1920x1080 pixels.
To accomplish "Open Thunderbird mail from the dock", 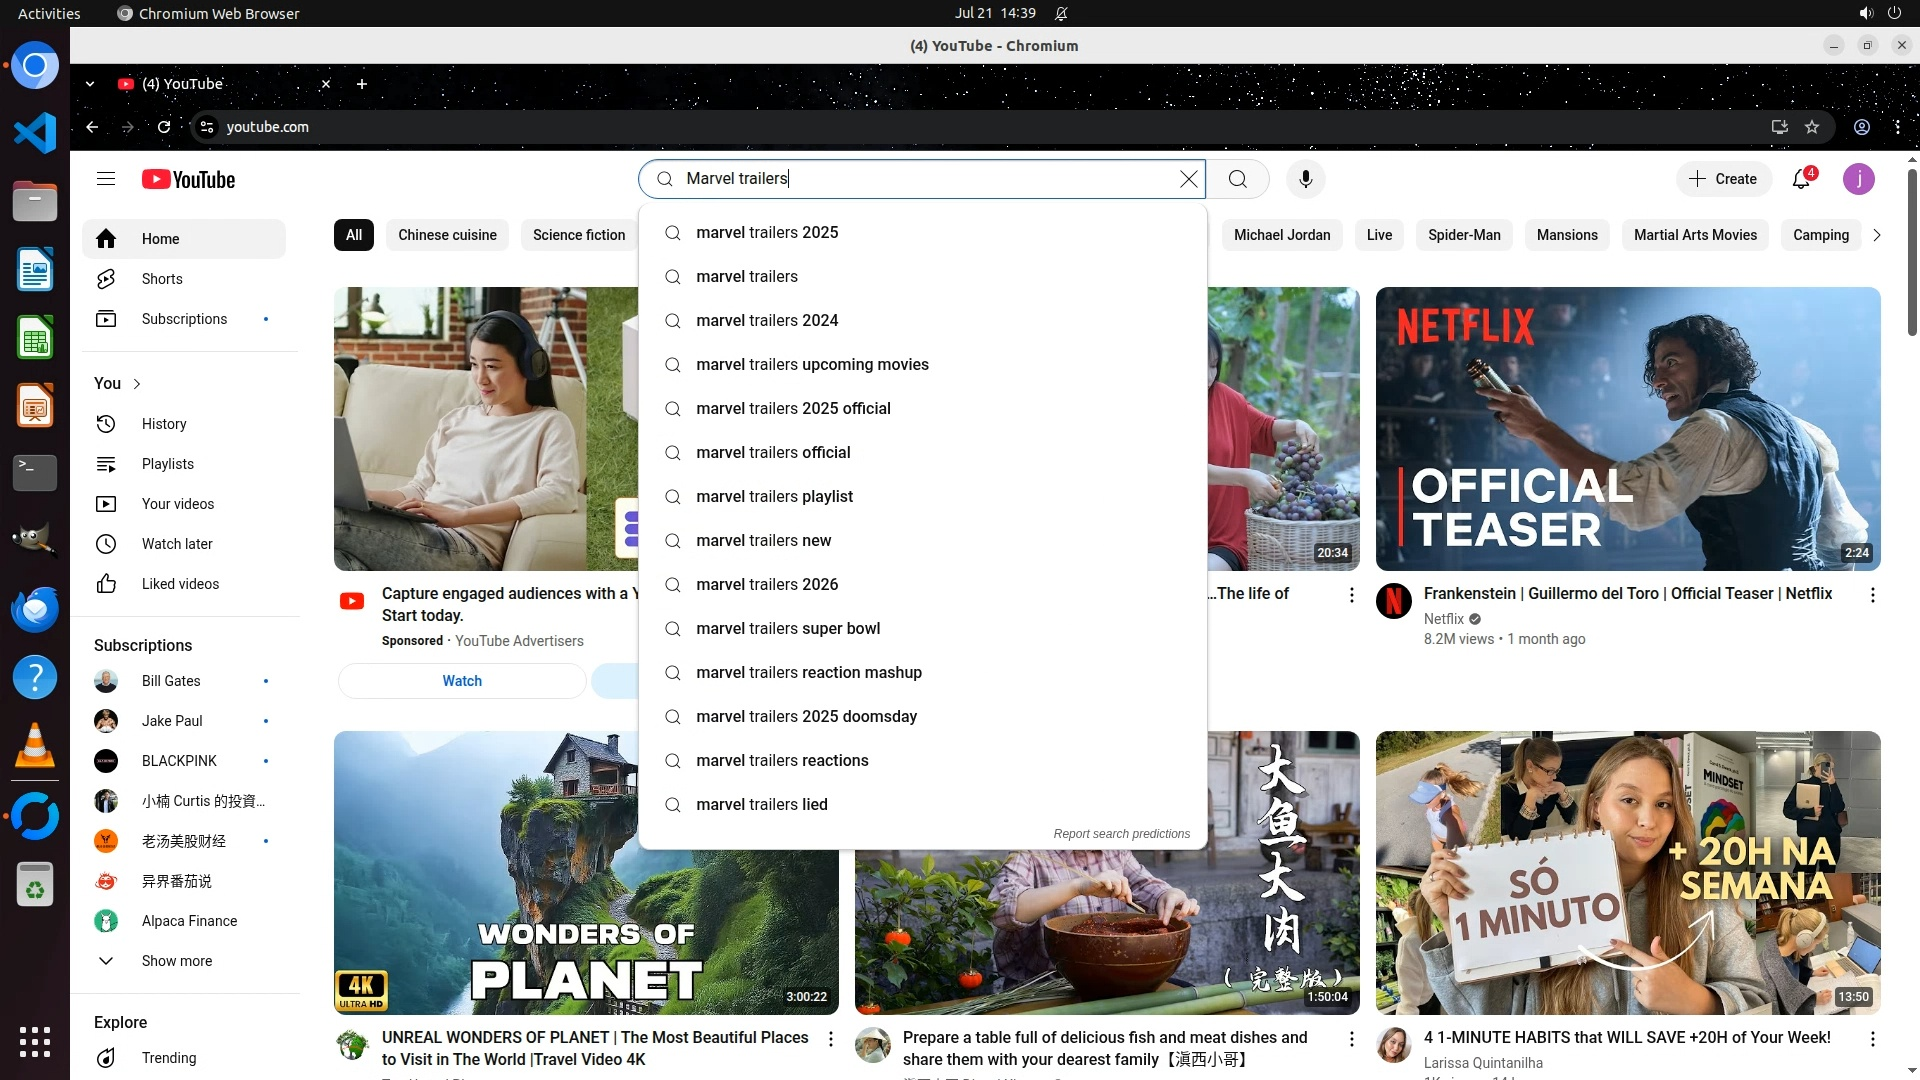I will point(34,609).
